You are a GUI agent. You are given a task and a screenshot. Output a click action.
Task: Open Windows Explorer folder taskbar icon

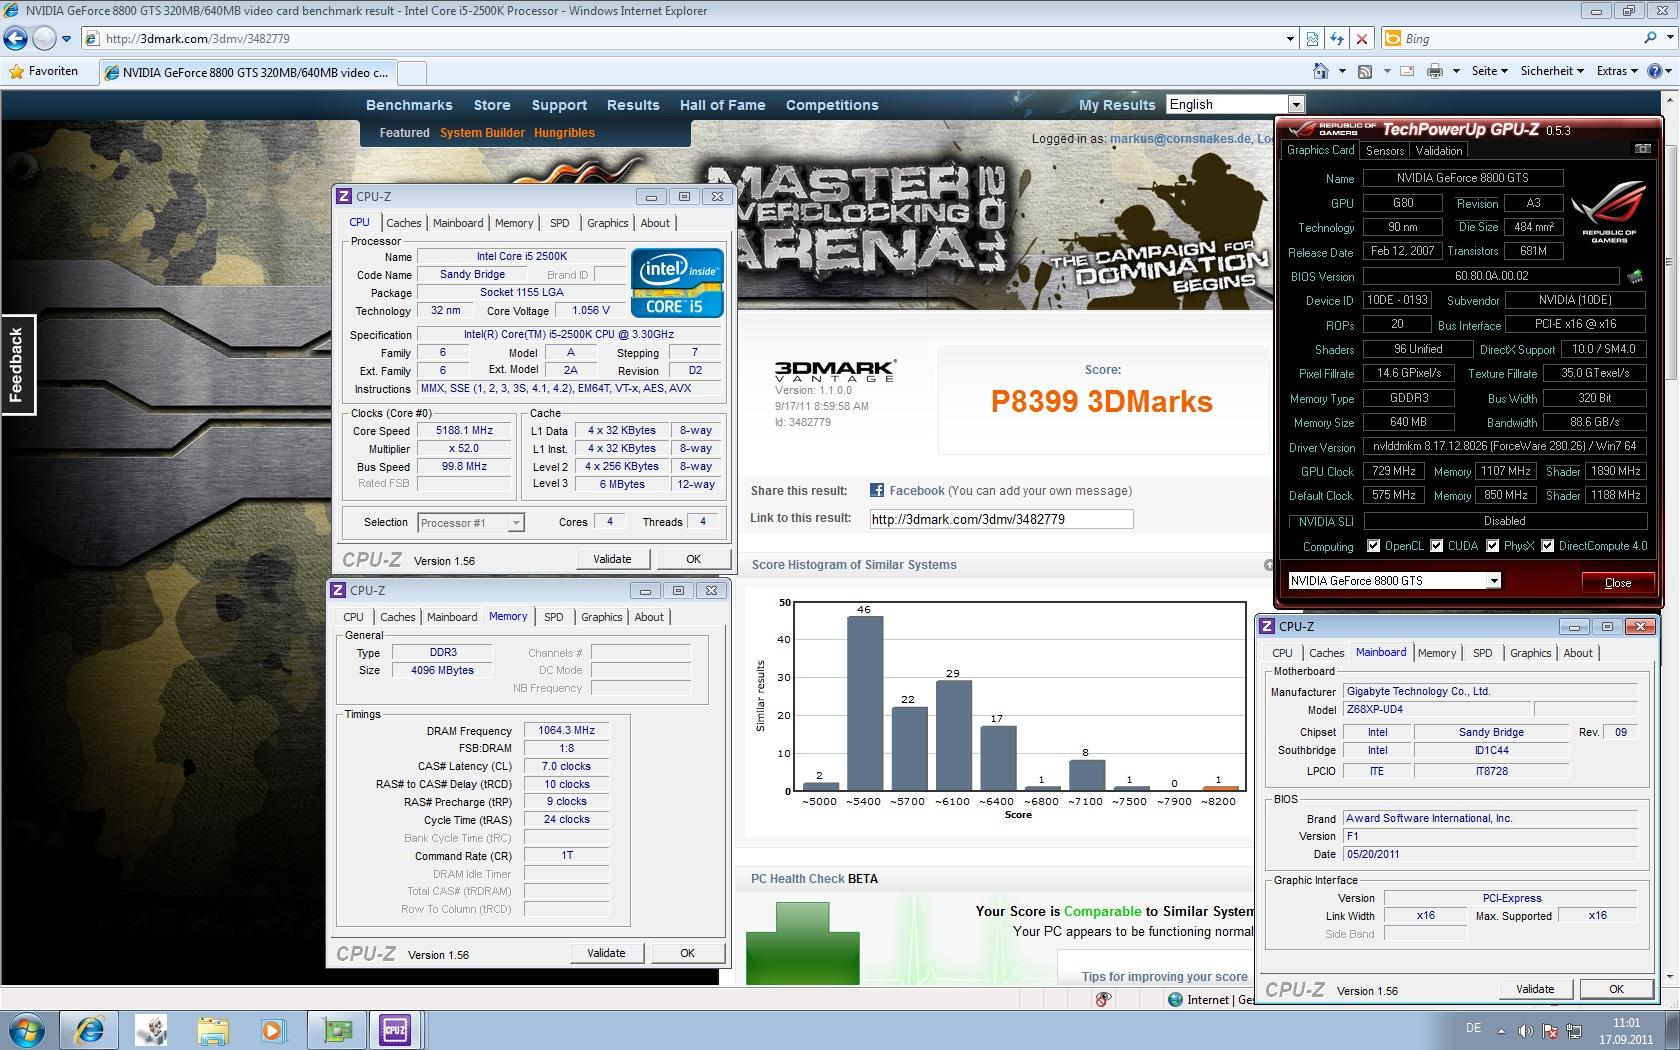point(212,1029)
